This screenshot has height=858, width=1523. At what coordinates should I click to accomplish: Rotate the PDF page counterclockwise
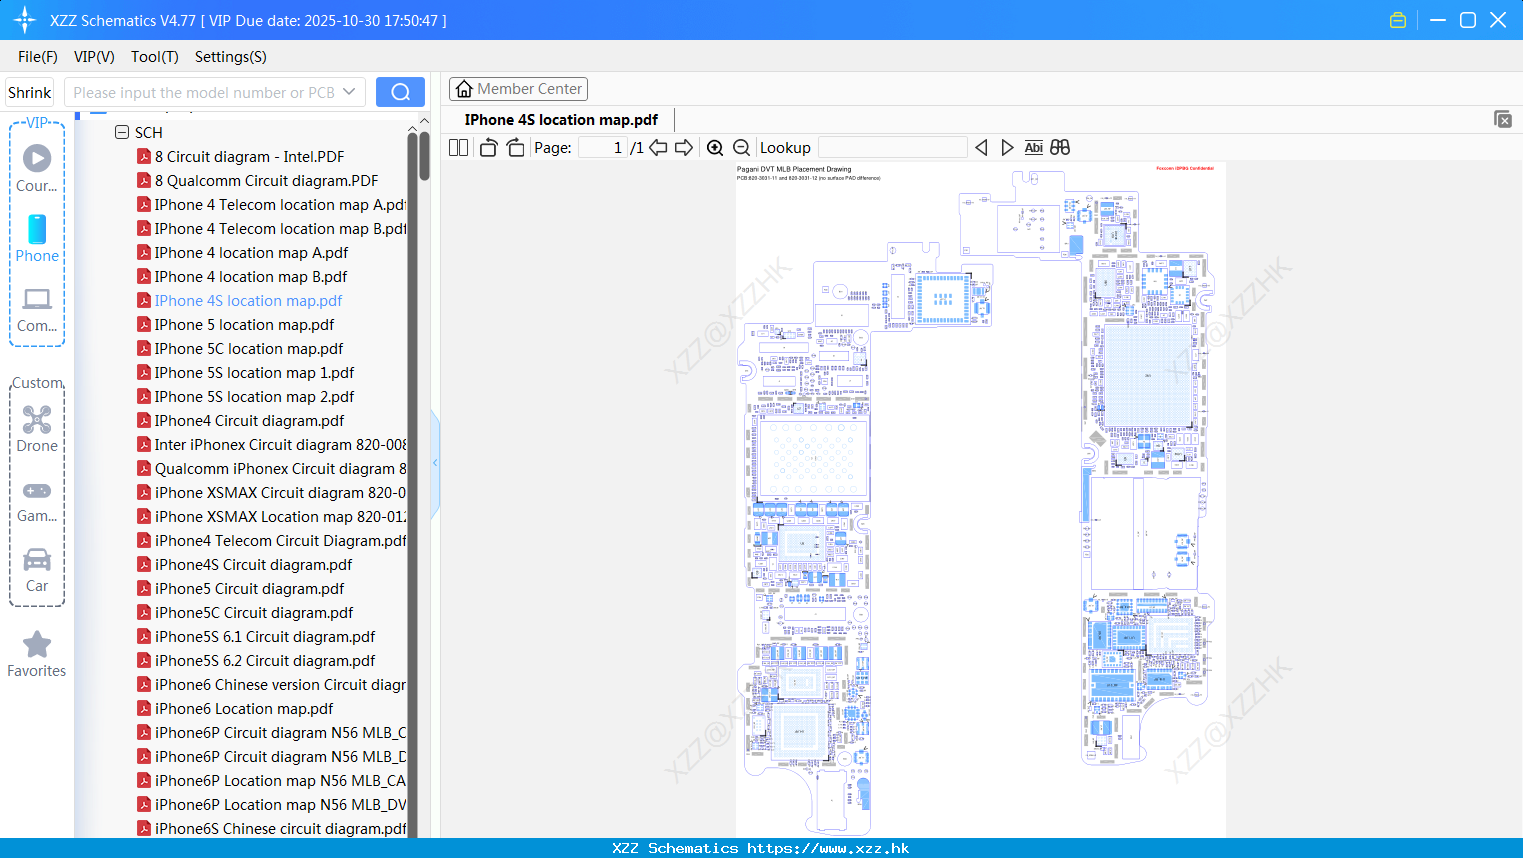pyautogui.click(x=488, y=148)
